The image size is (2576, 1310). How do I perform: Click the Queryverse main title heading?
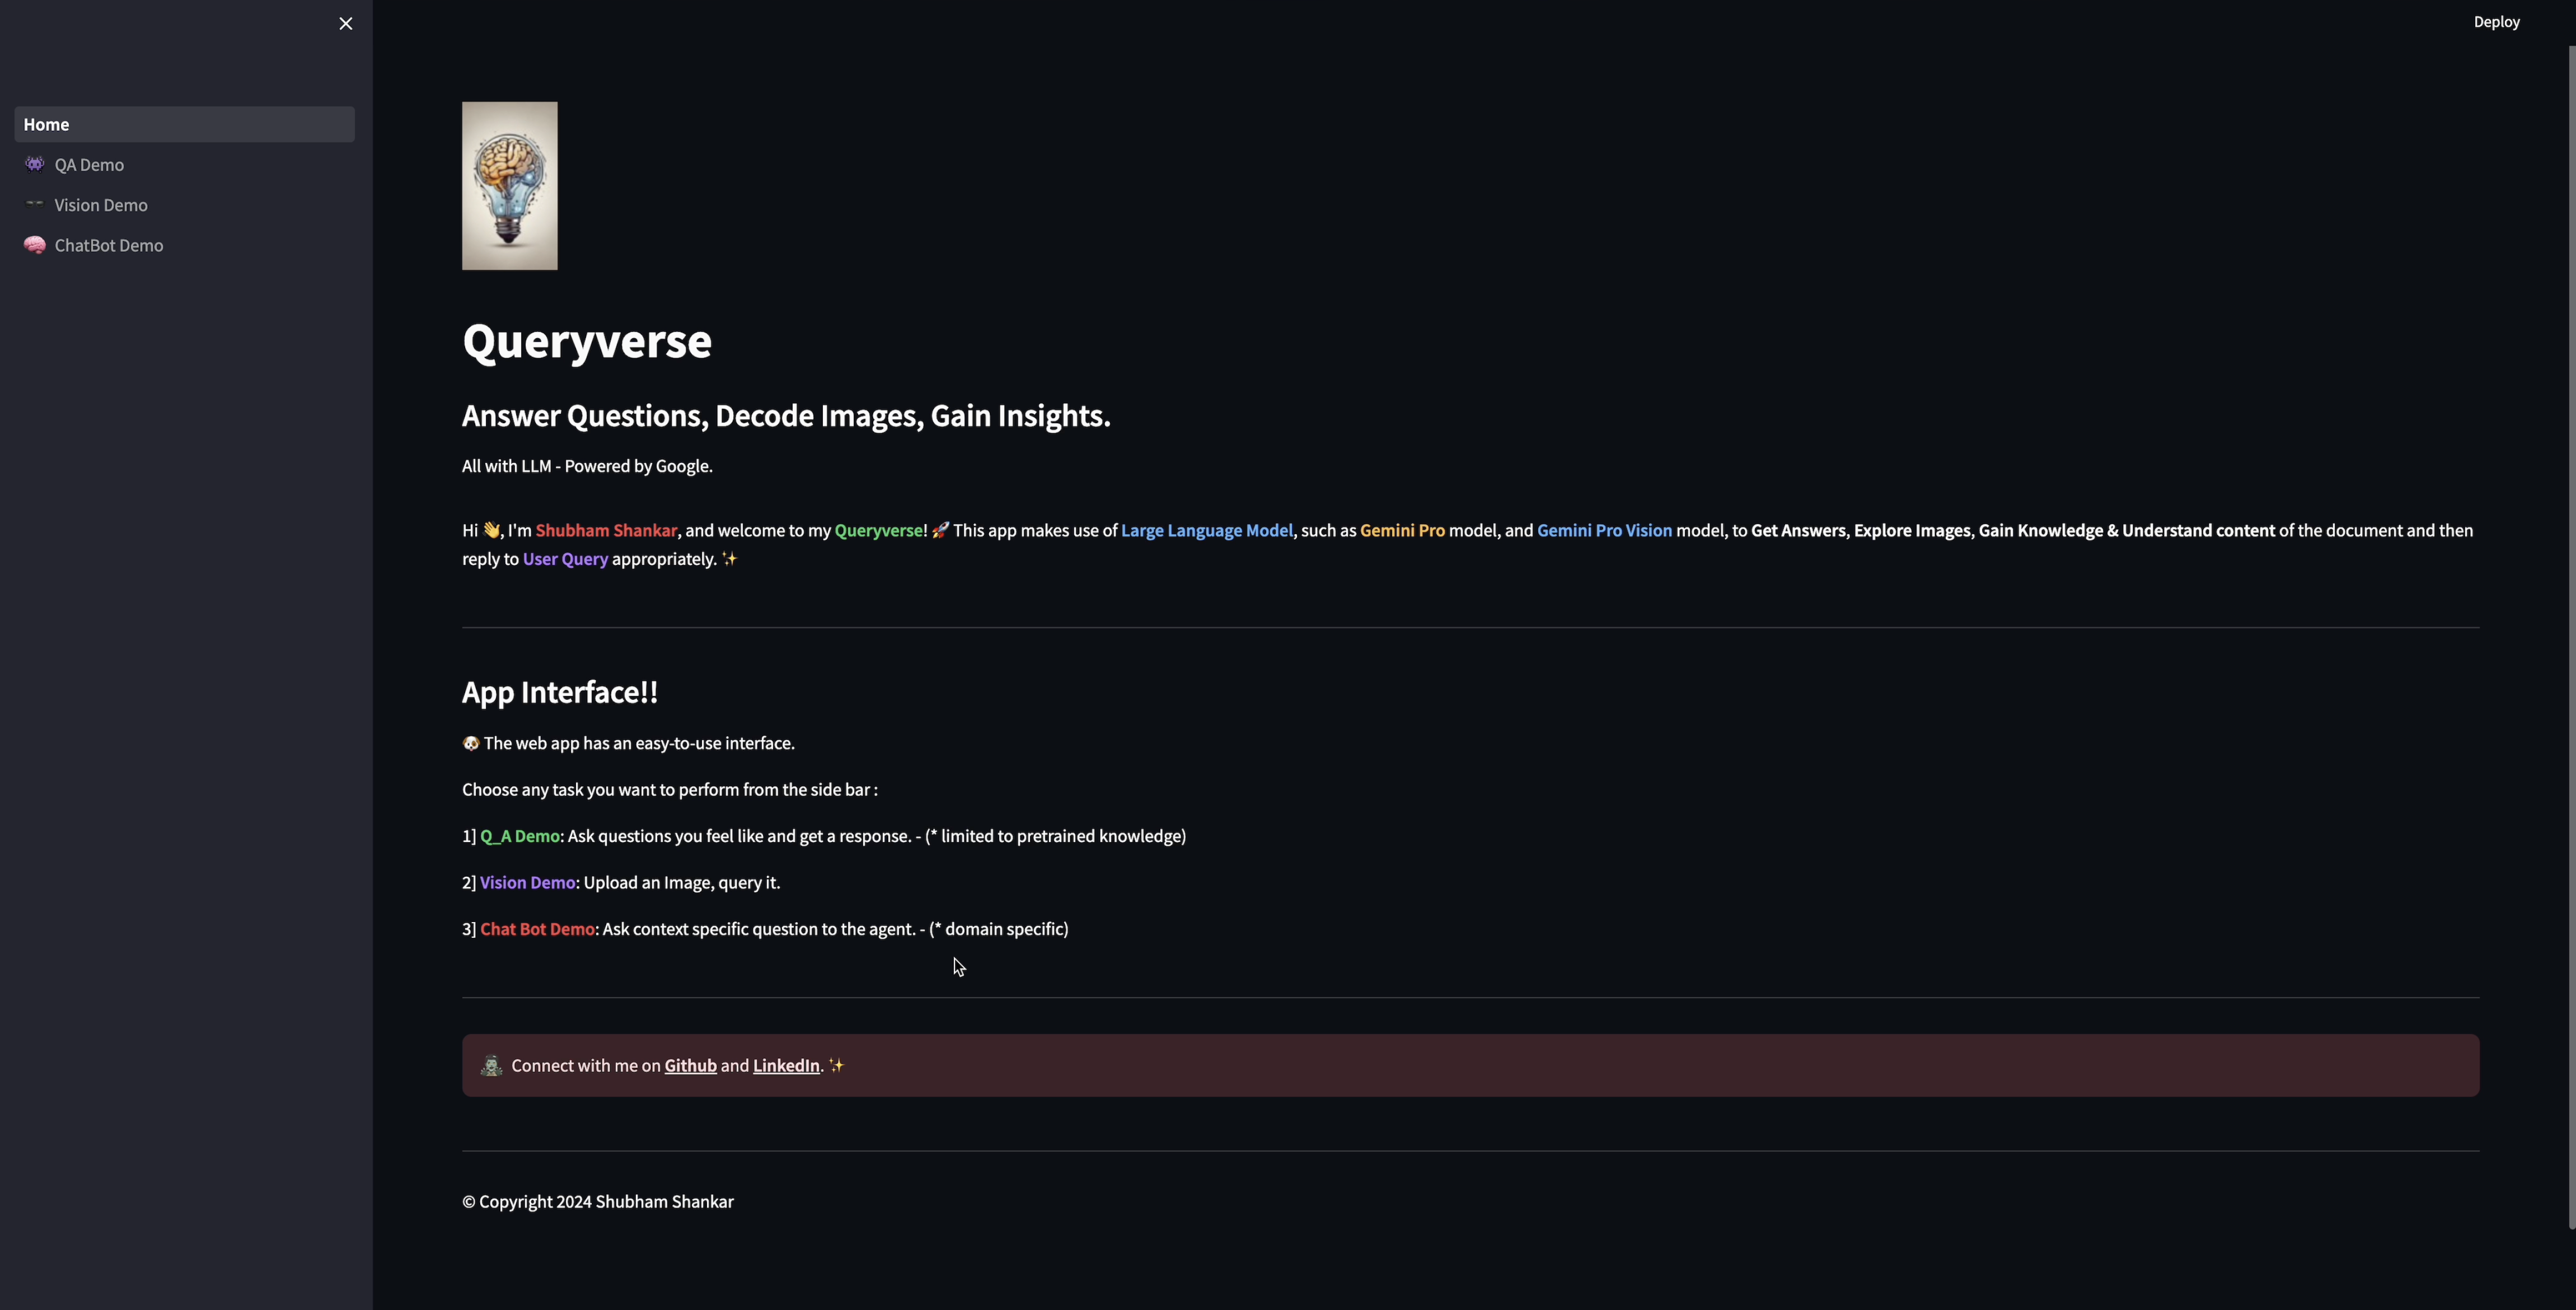587,341
